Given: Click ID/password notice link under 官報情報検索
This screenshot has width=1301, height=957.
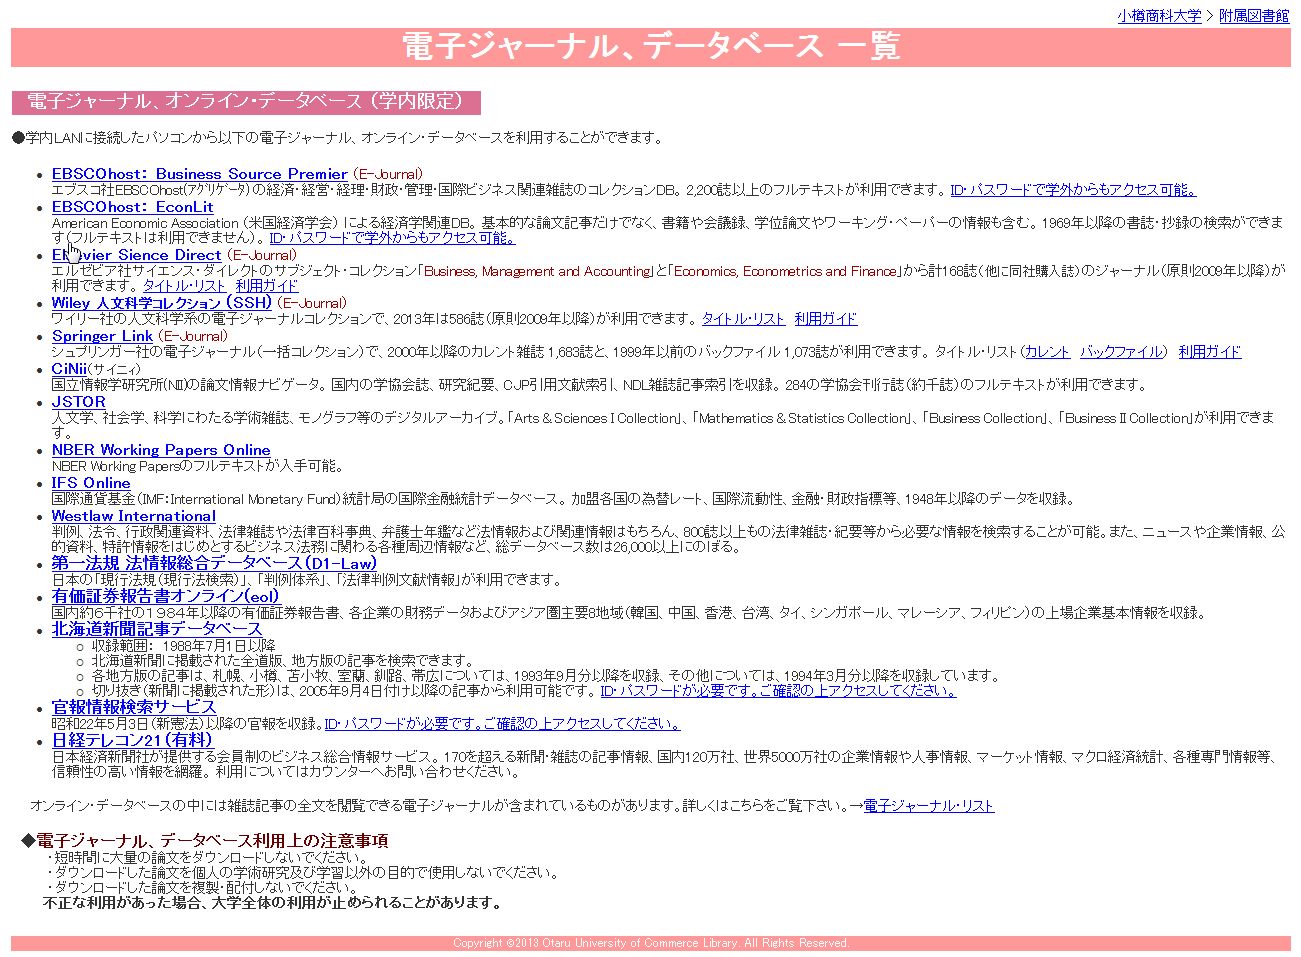Looking at the screenshot, I should [x=502, y=724].
